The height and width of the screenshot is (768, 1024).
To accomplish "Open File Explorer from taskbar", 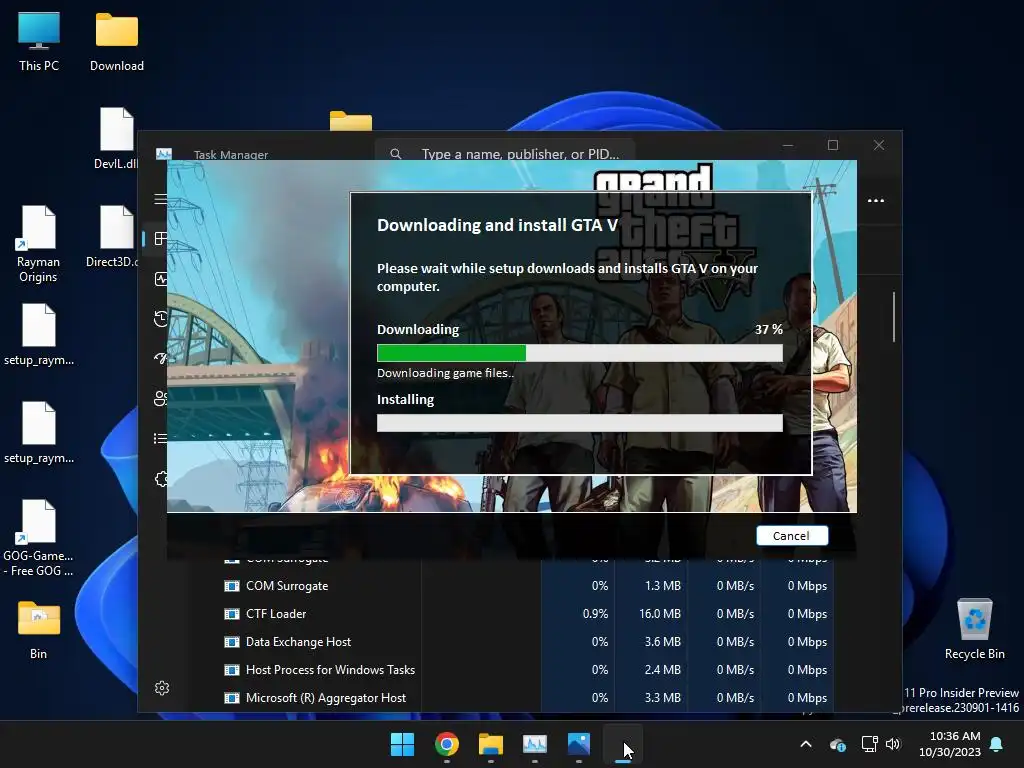I will tap(490, 744).
